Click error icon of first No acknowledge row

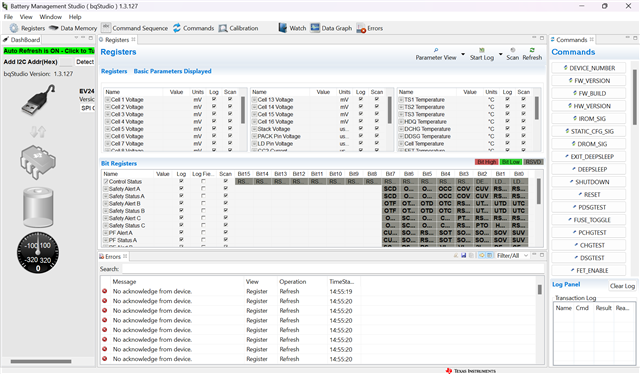point(104,291)
